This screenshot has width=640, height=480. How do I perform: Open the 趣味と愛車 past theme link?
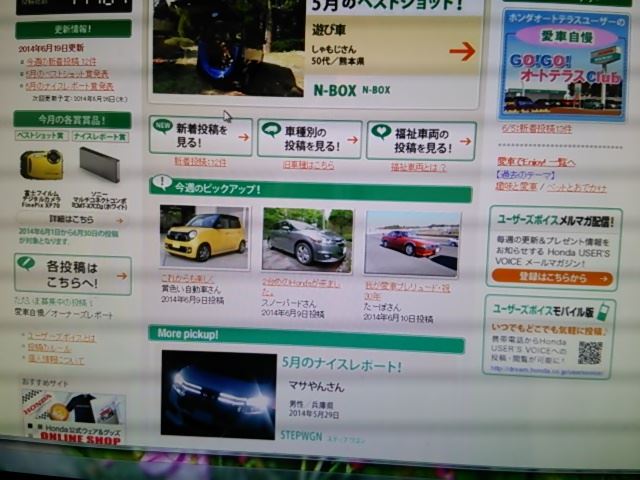tap(516, 187)
